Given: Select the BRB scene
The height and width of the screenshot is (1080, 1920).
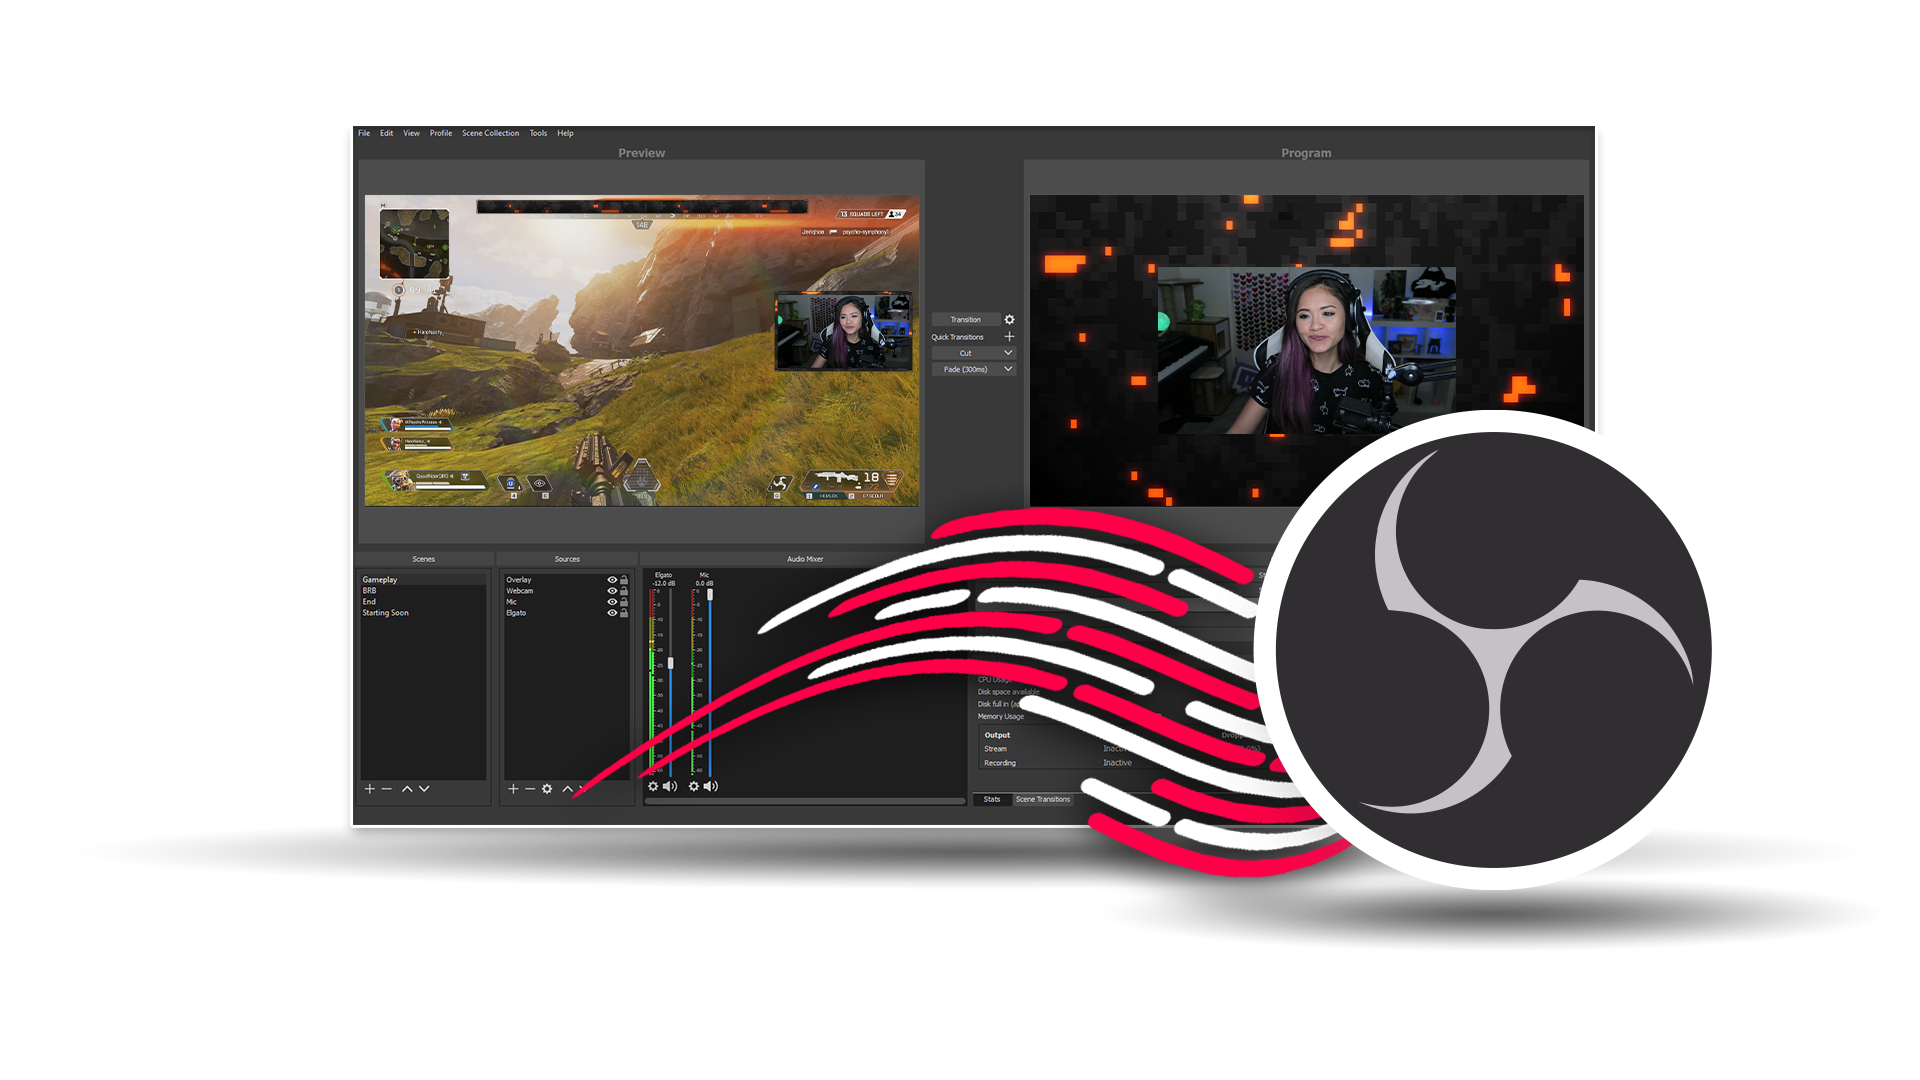Looking at the screenshot, I should coord(423,591).
